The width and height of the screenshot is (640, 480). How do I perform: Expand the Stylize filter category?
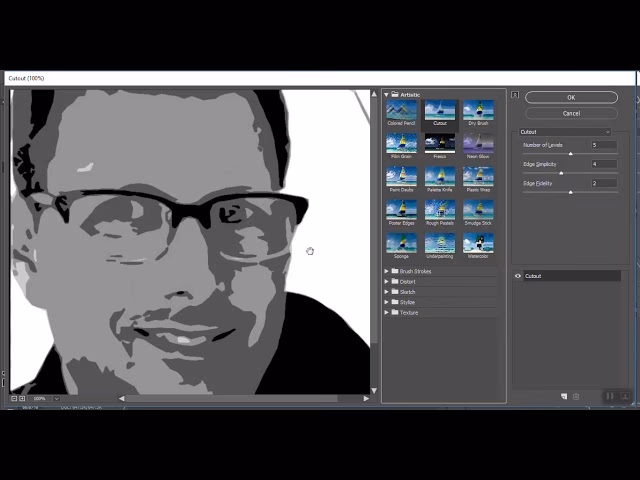tap(386, 302)
